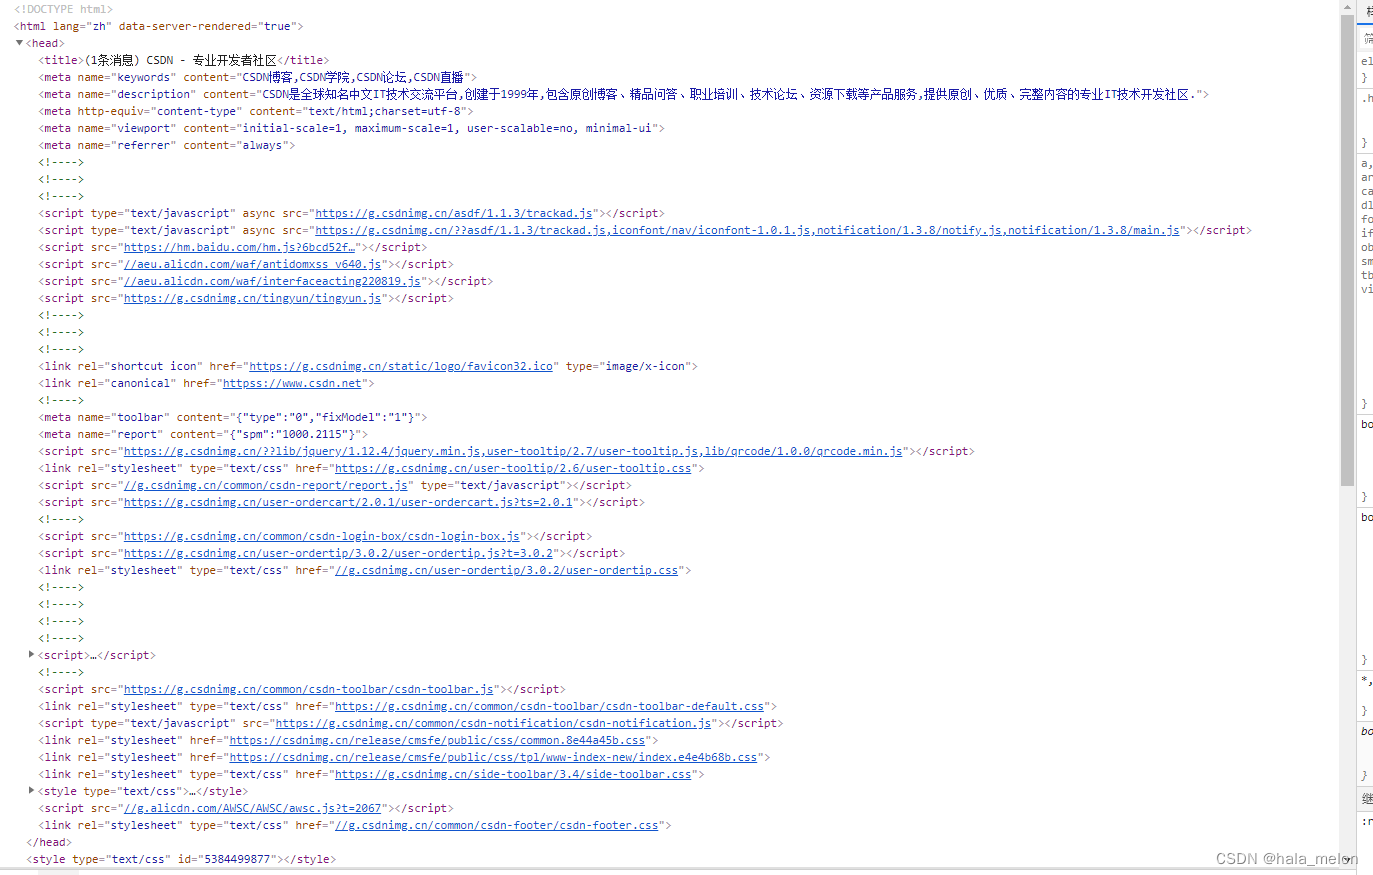1373x875 pixels.
Task: Select the meta name="description" row
Action: point(624,94)
